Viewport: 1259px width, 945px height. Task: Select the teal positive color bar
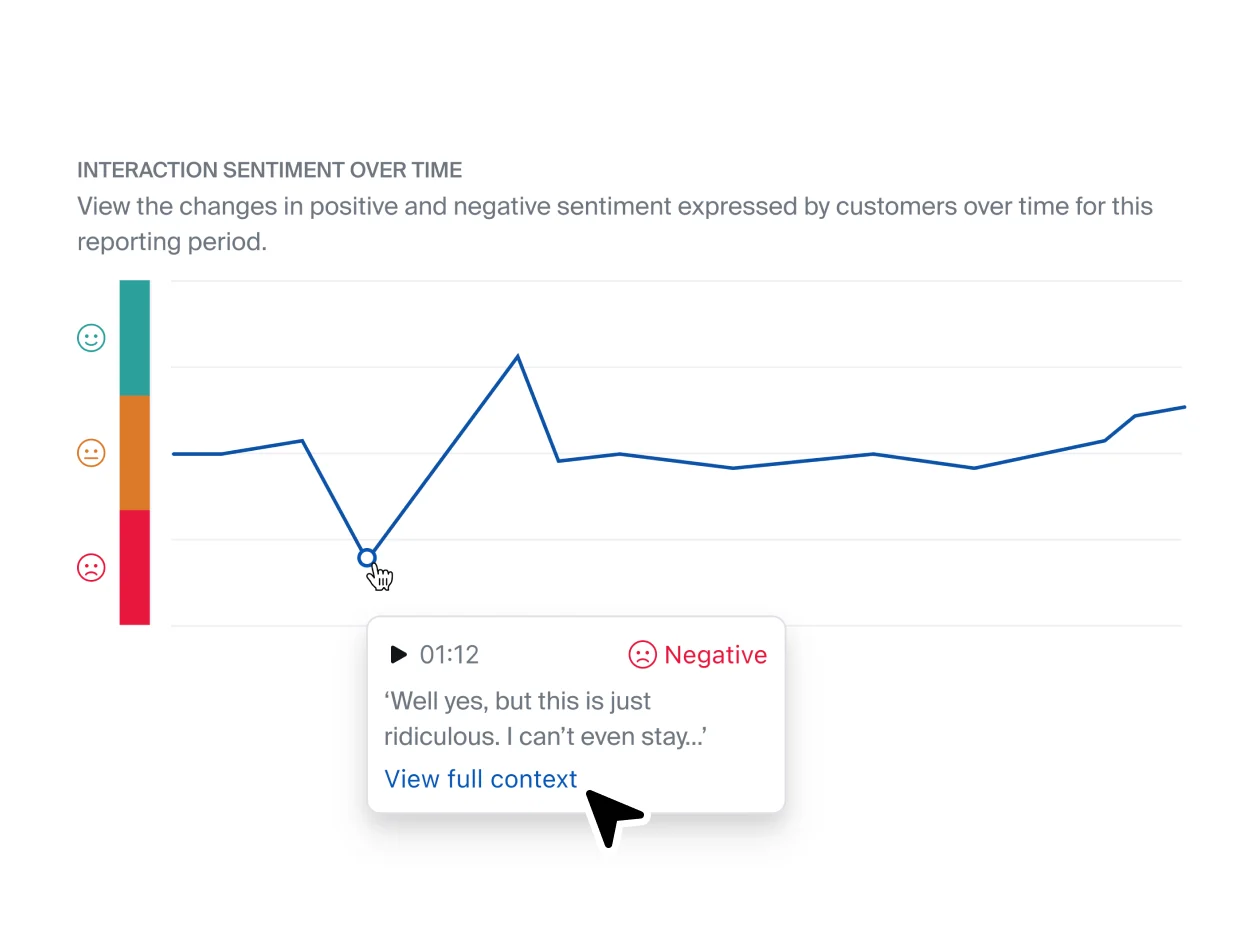135,338
